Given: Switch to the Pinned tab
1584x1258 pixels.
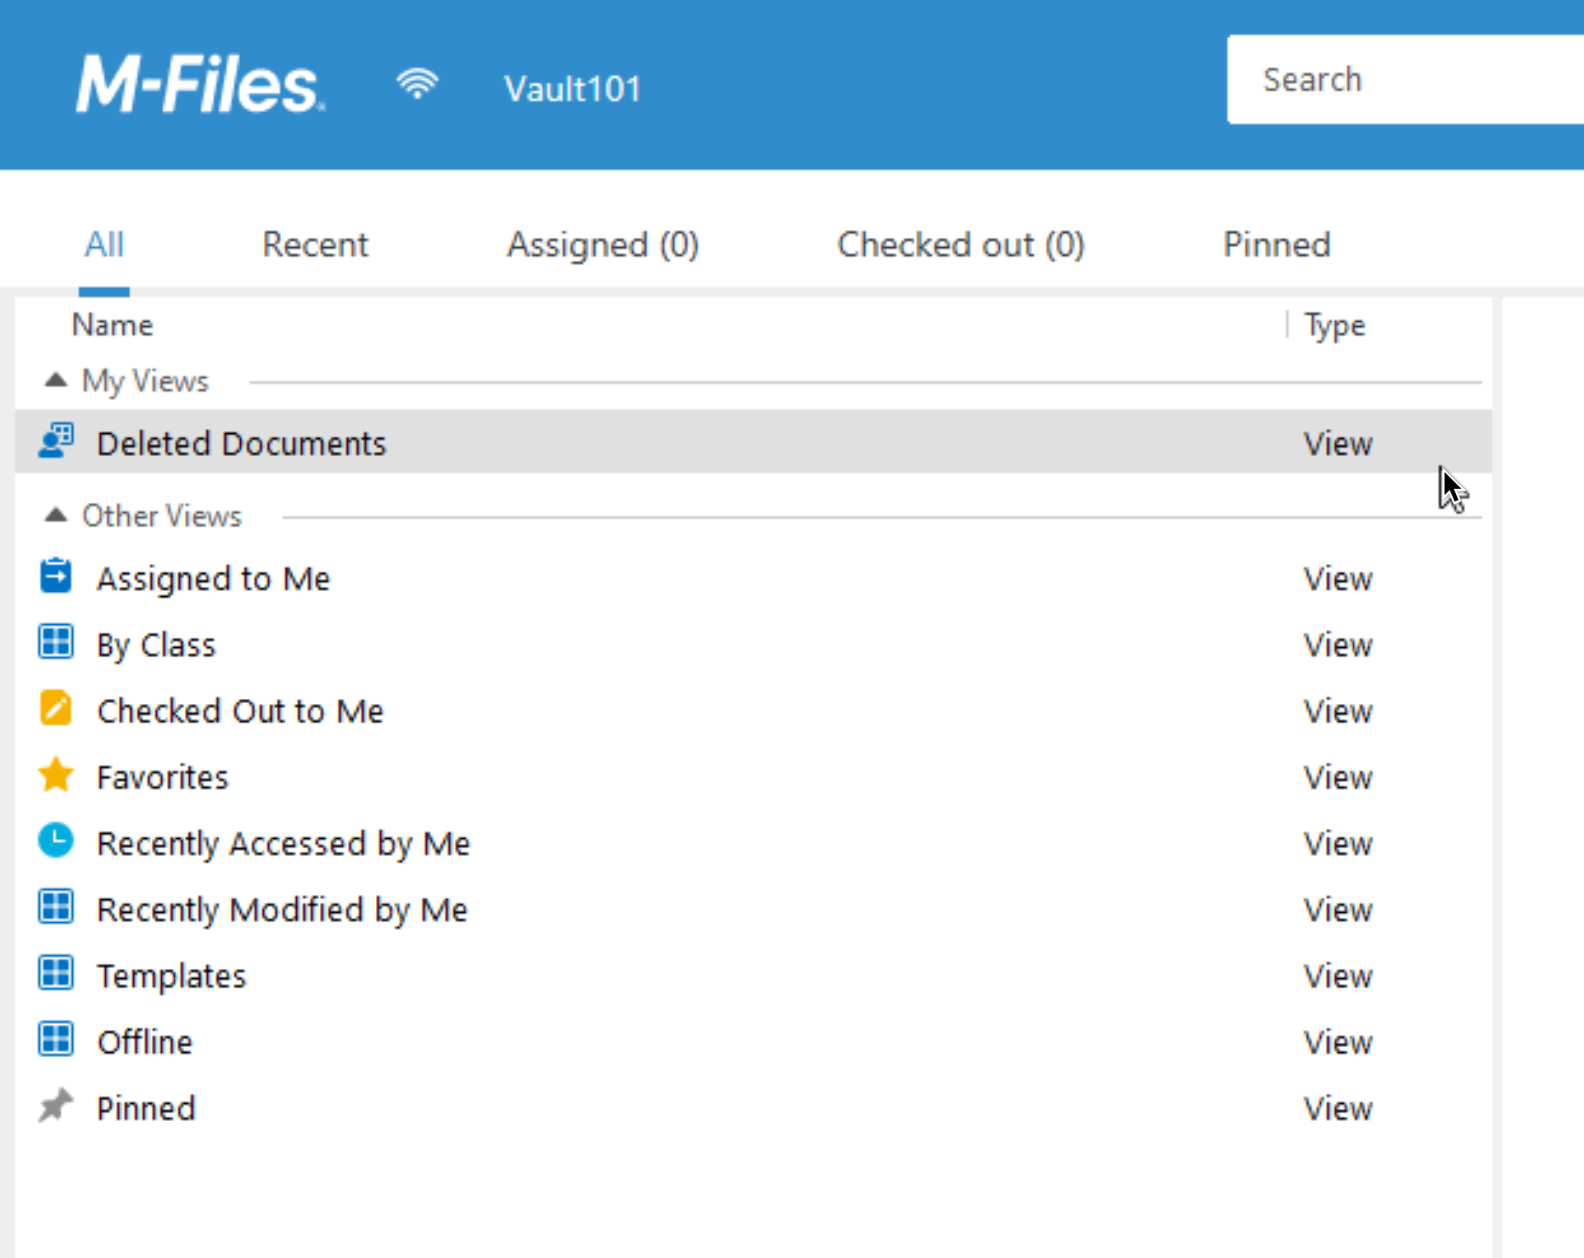Looking at the screenshot, I should tap(1277, 245).
